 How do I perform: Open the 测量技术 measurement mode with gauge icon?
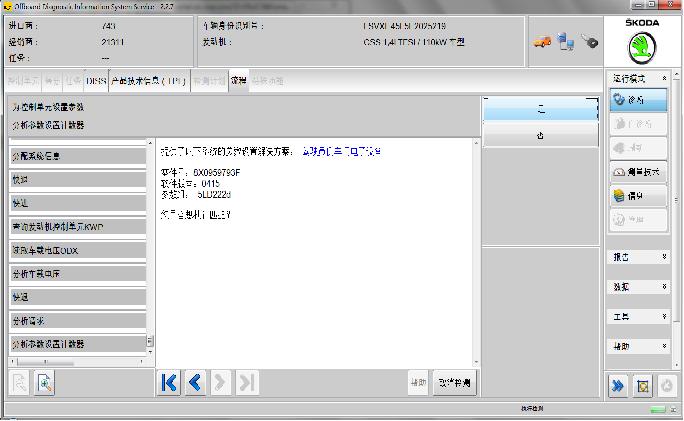639,172
